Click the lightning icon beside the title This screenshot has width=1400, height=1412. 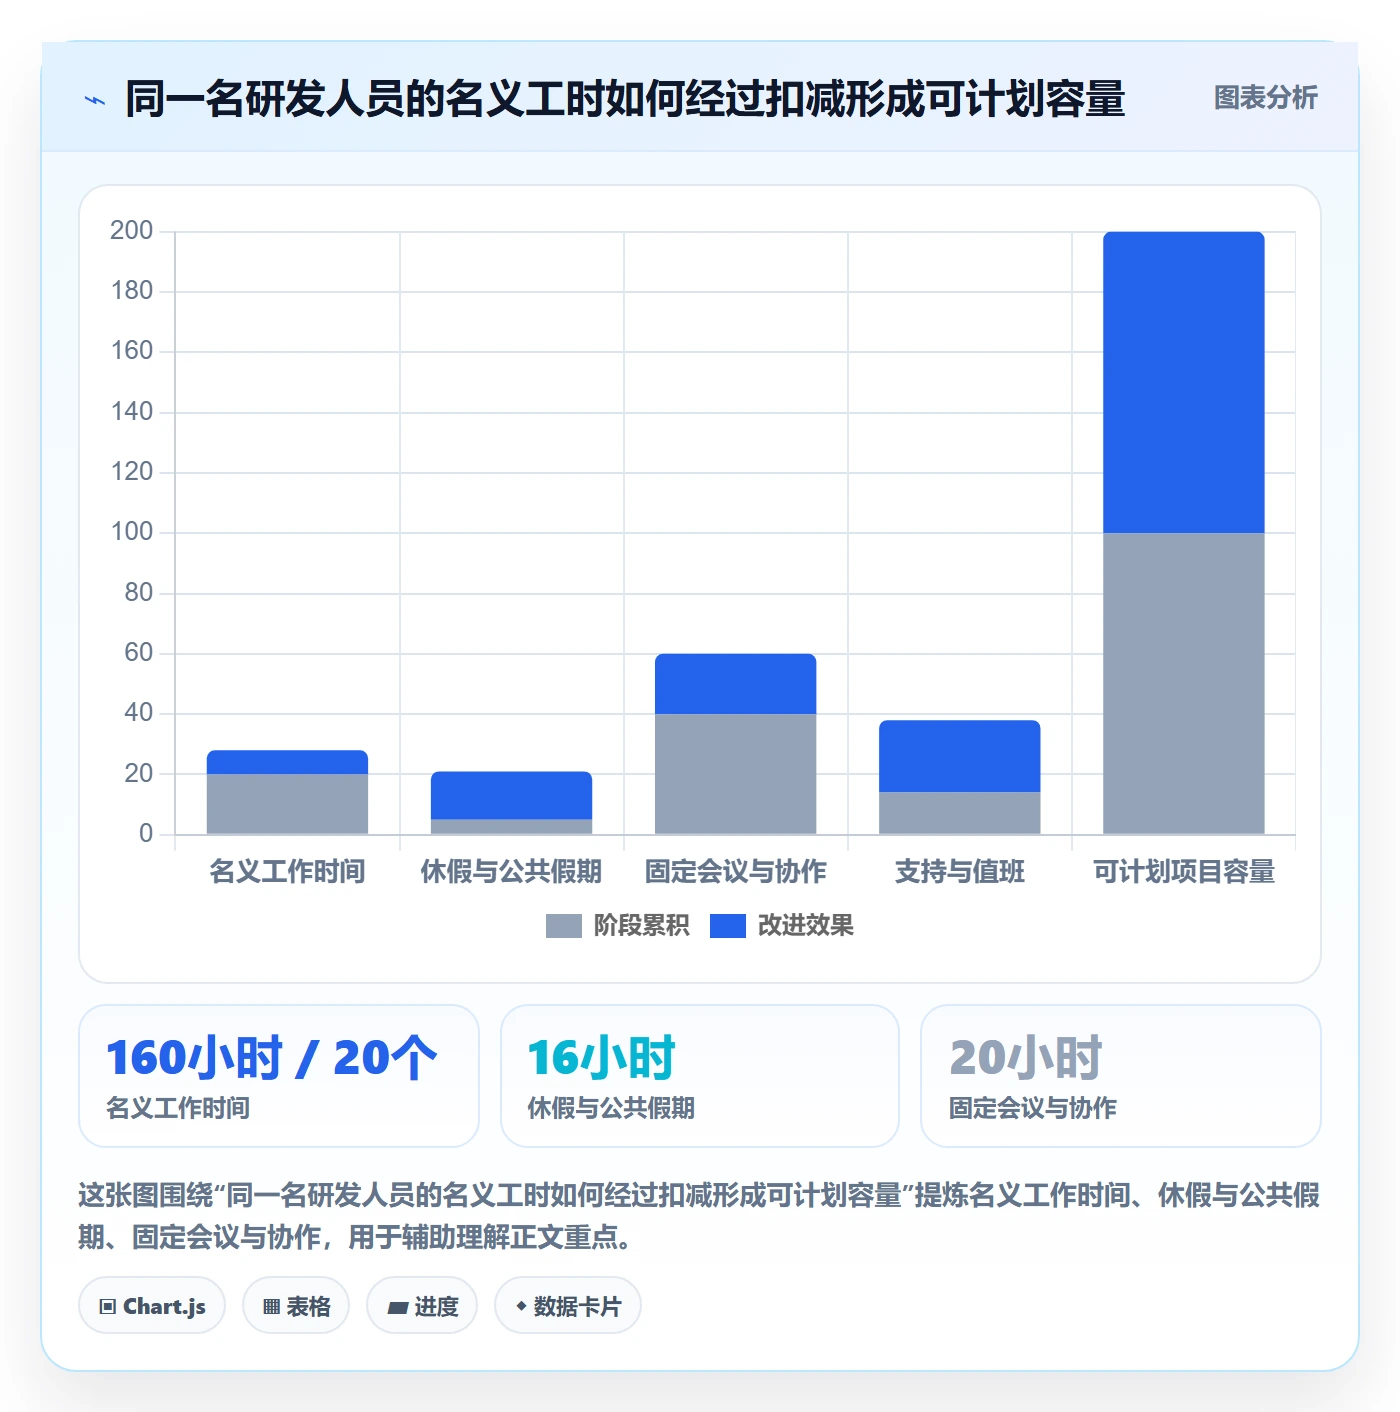(x=95, y=100)
